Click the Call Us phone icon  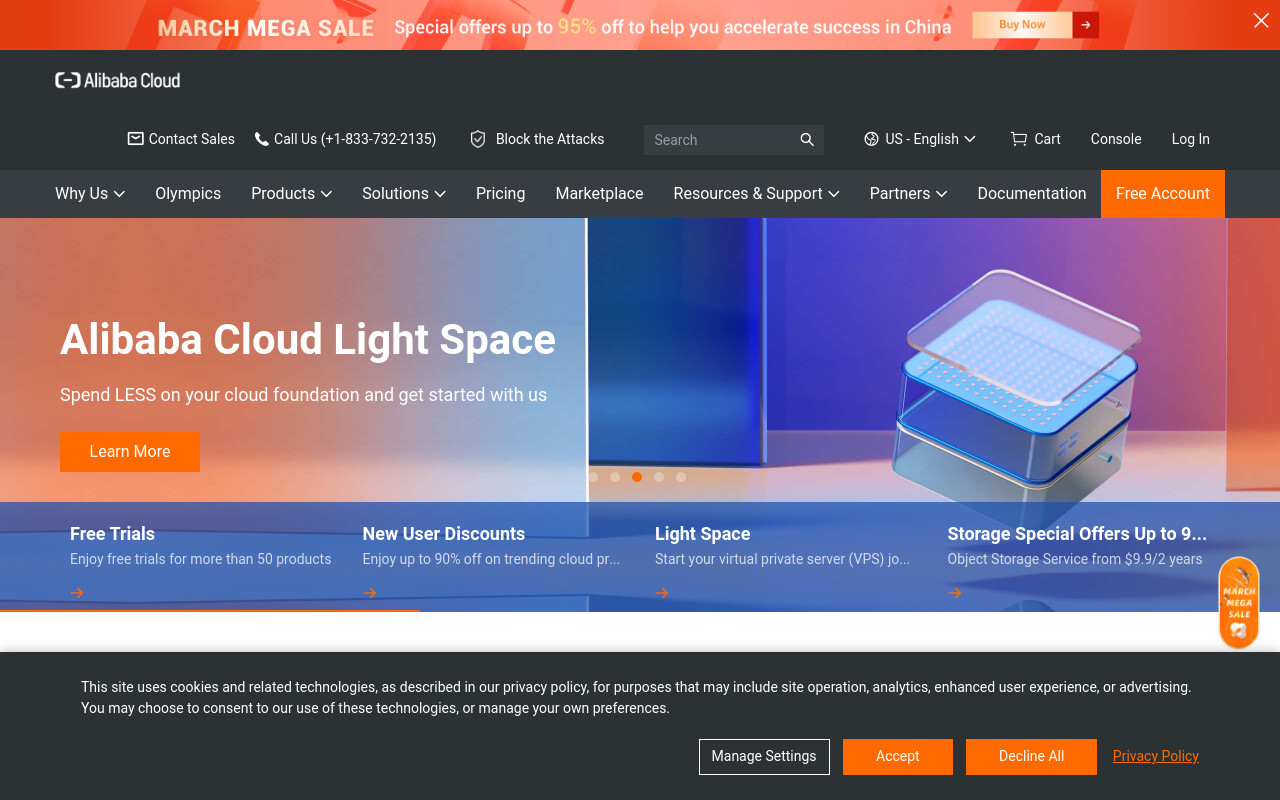[x=262, y=139]
